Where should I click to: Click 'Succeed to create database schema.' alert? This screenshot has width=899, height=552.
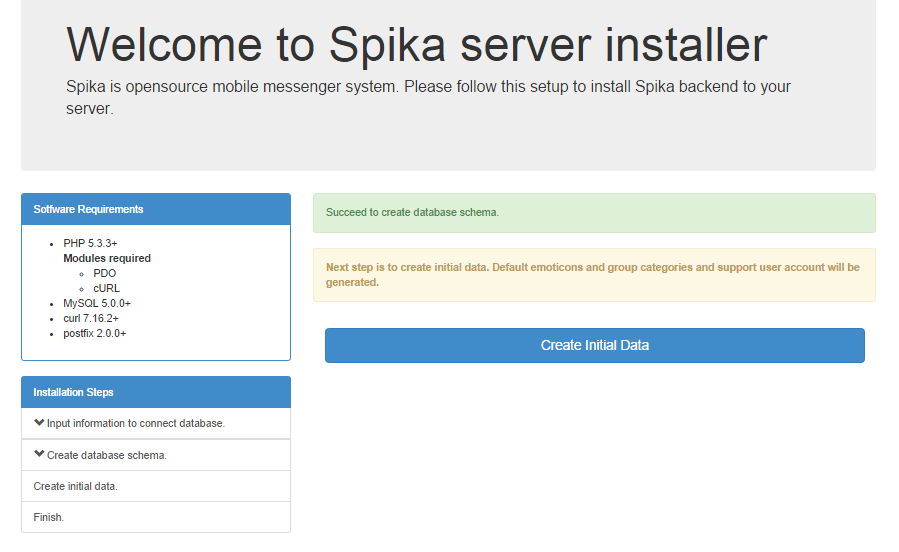[595, 213]
